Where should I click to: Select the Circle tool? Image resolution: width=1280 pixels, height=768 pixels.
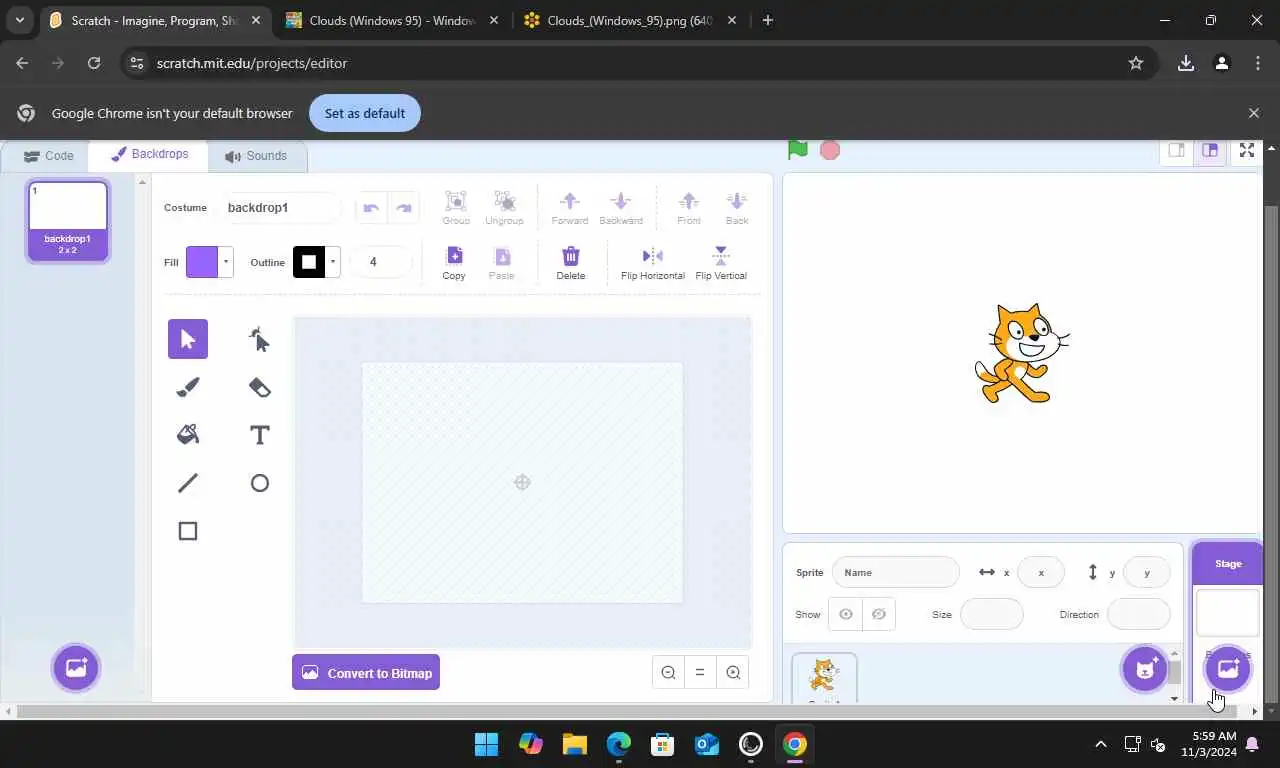point(260,483)
